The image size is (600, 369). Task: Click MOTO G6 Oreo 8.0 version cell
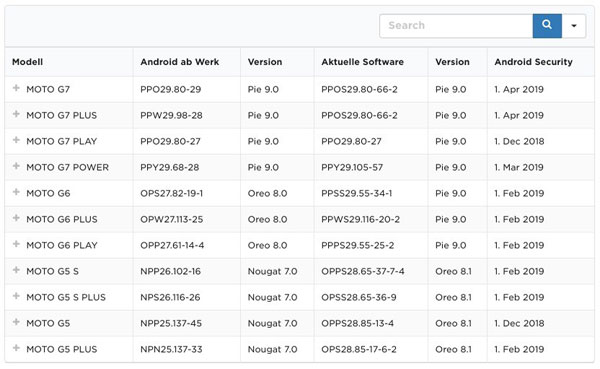(x=267, y=193)
